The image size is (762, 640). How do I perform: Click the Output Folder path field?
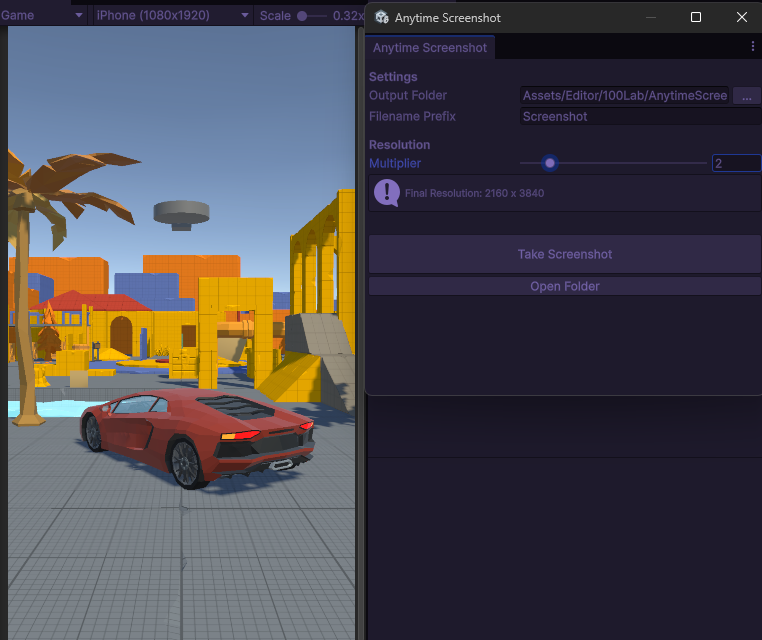(624, 96)
